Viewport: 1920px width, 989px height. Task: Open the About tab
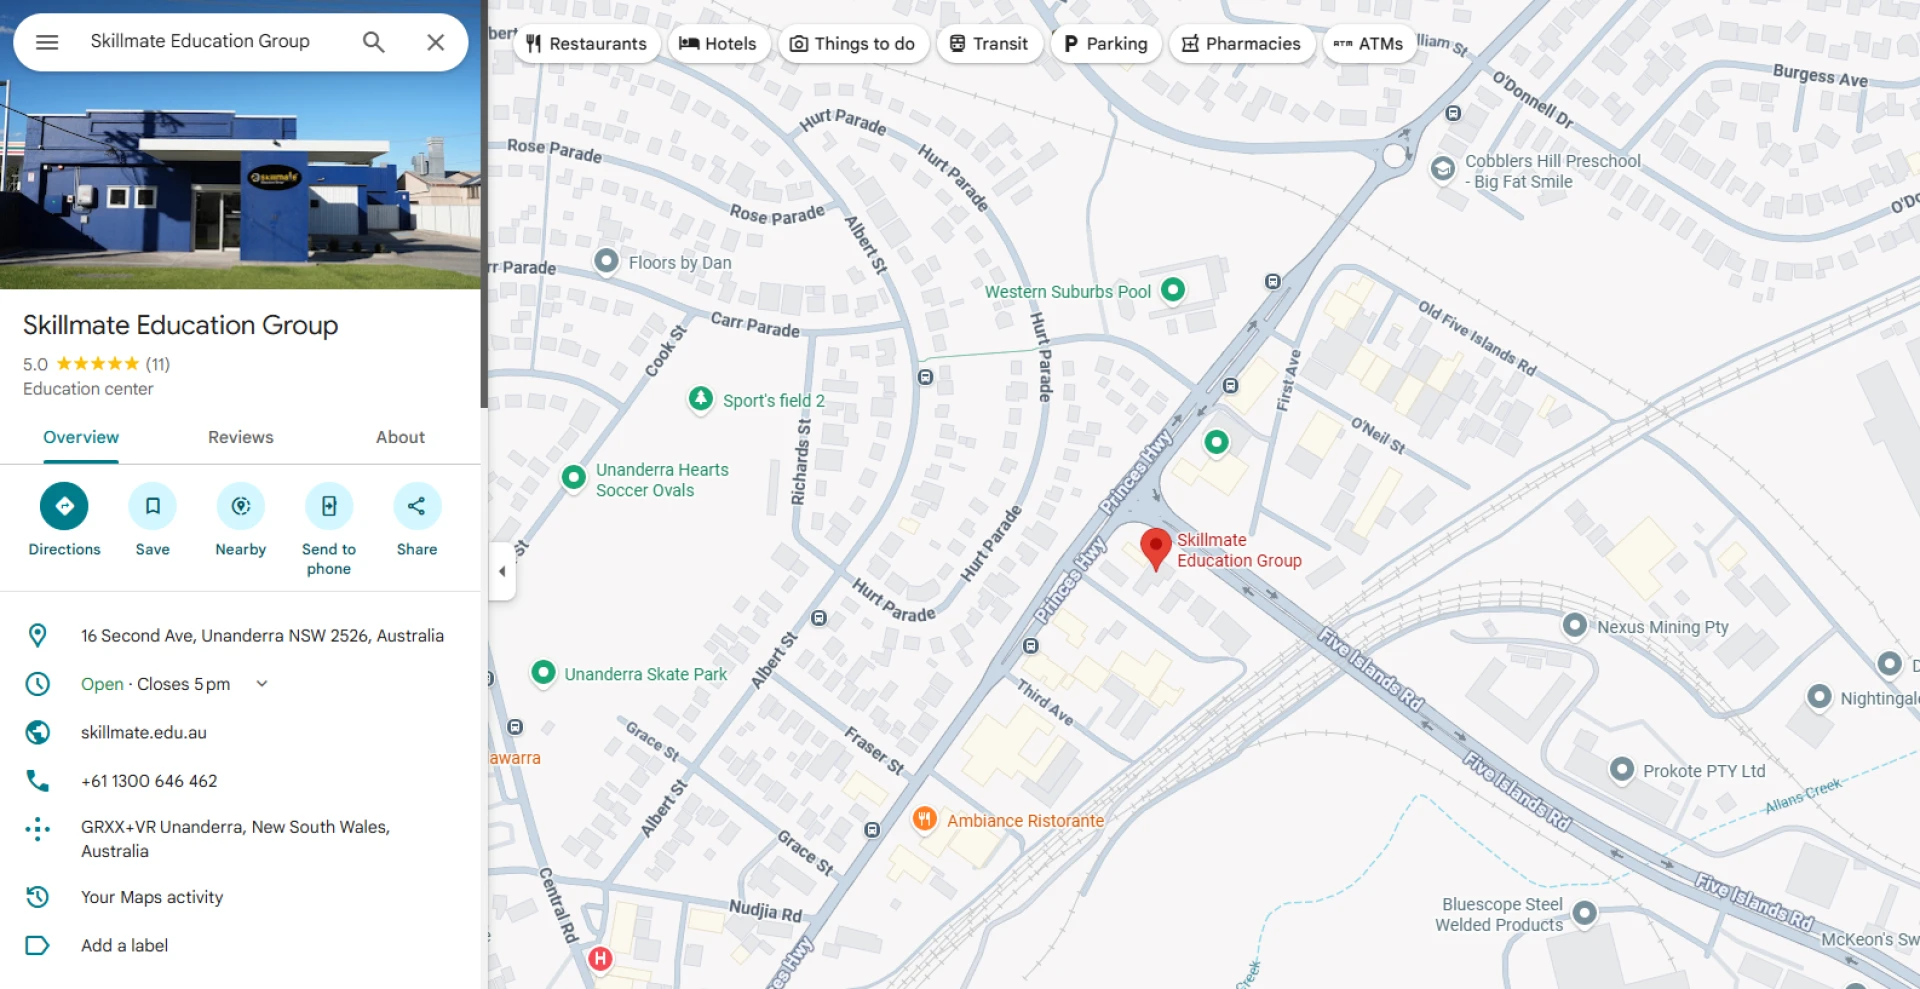[x=400, y=437]
